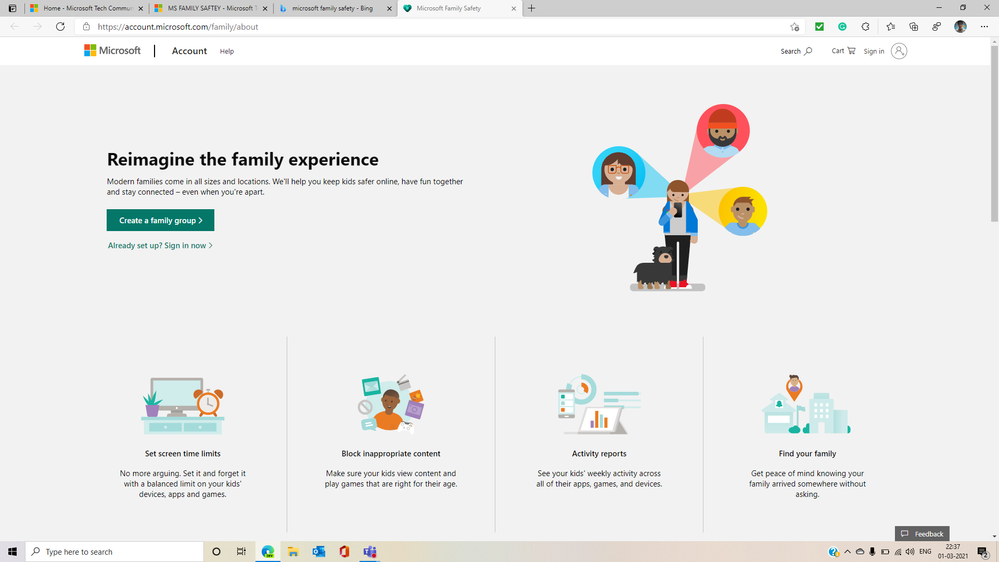Open Outlook from taskbar

point(319,552)
